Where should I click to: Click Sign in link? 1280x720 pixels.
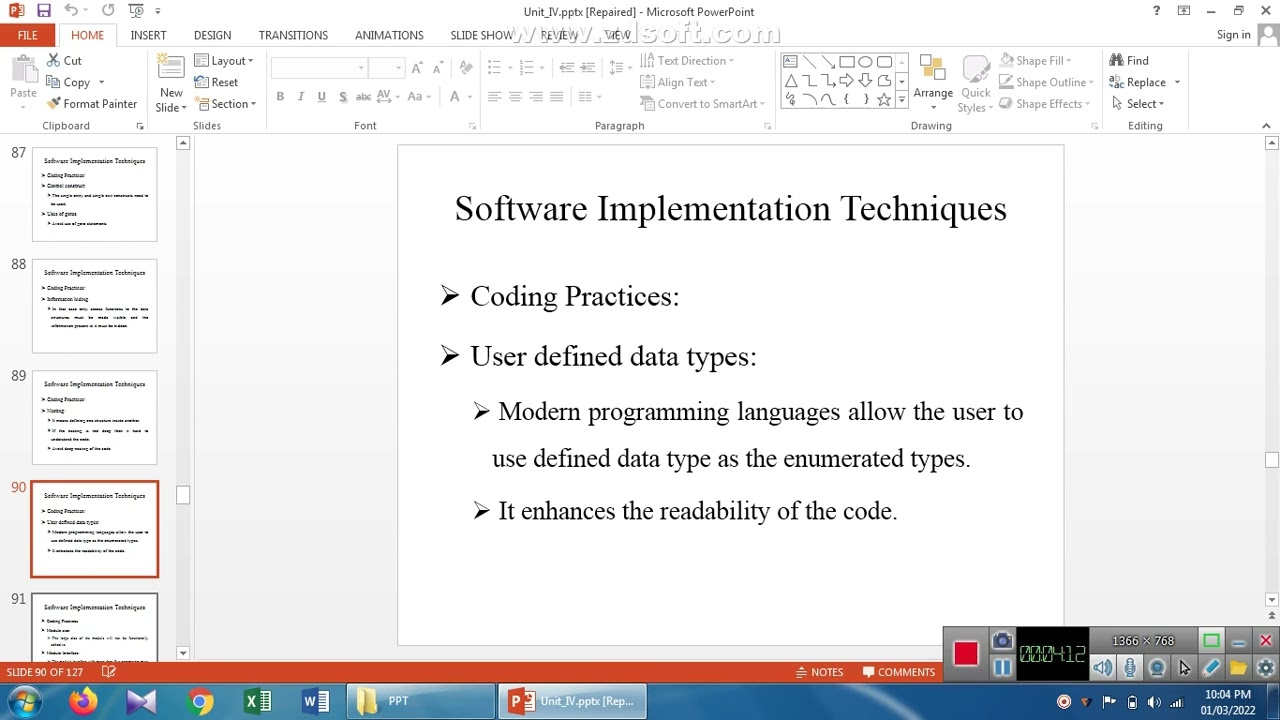(x=1233, y=35)
